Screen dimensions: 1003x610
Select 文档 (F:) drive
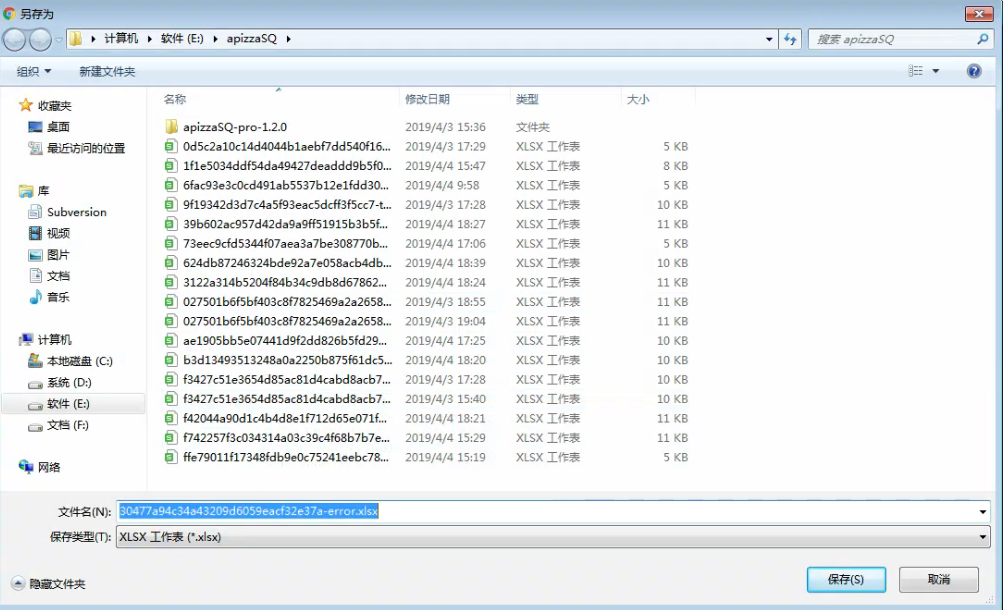pyautogui.click(x=58, y=425)
